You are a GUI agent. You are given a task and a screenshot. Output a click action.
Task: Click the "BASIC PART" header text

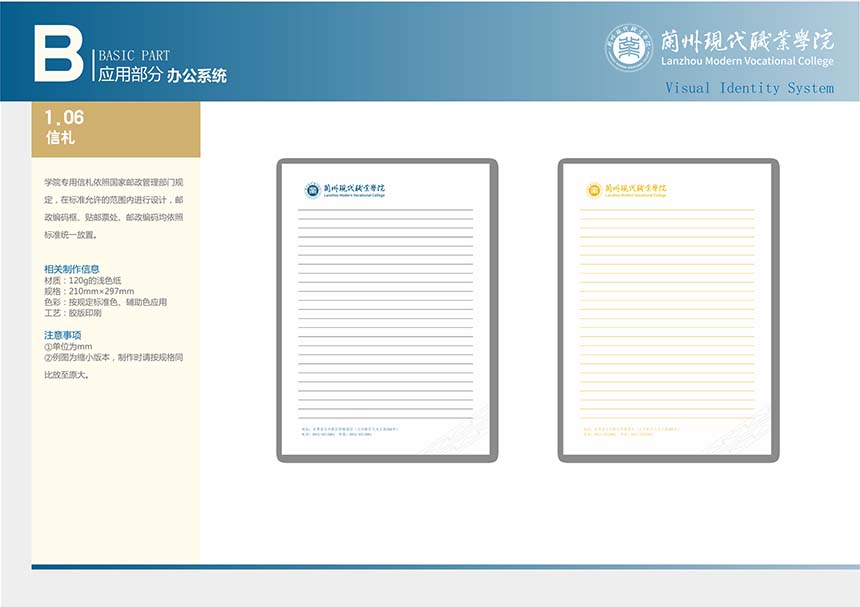(133, 56)
